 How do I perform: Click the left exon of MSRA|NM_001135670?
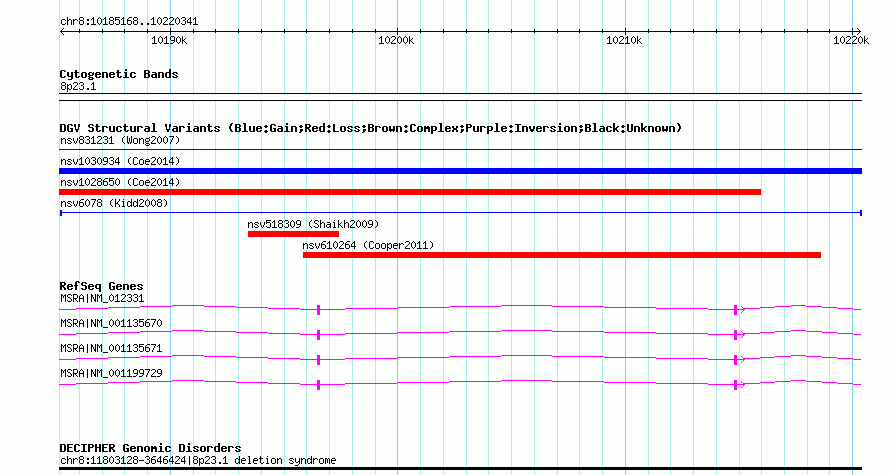click(318, 335)
